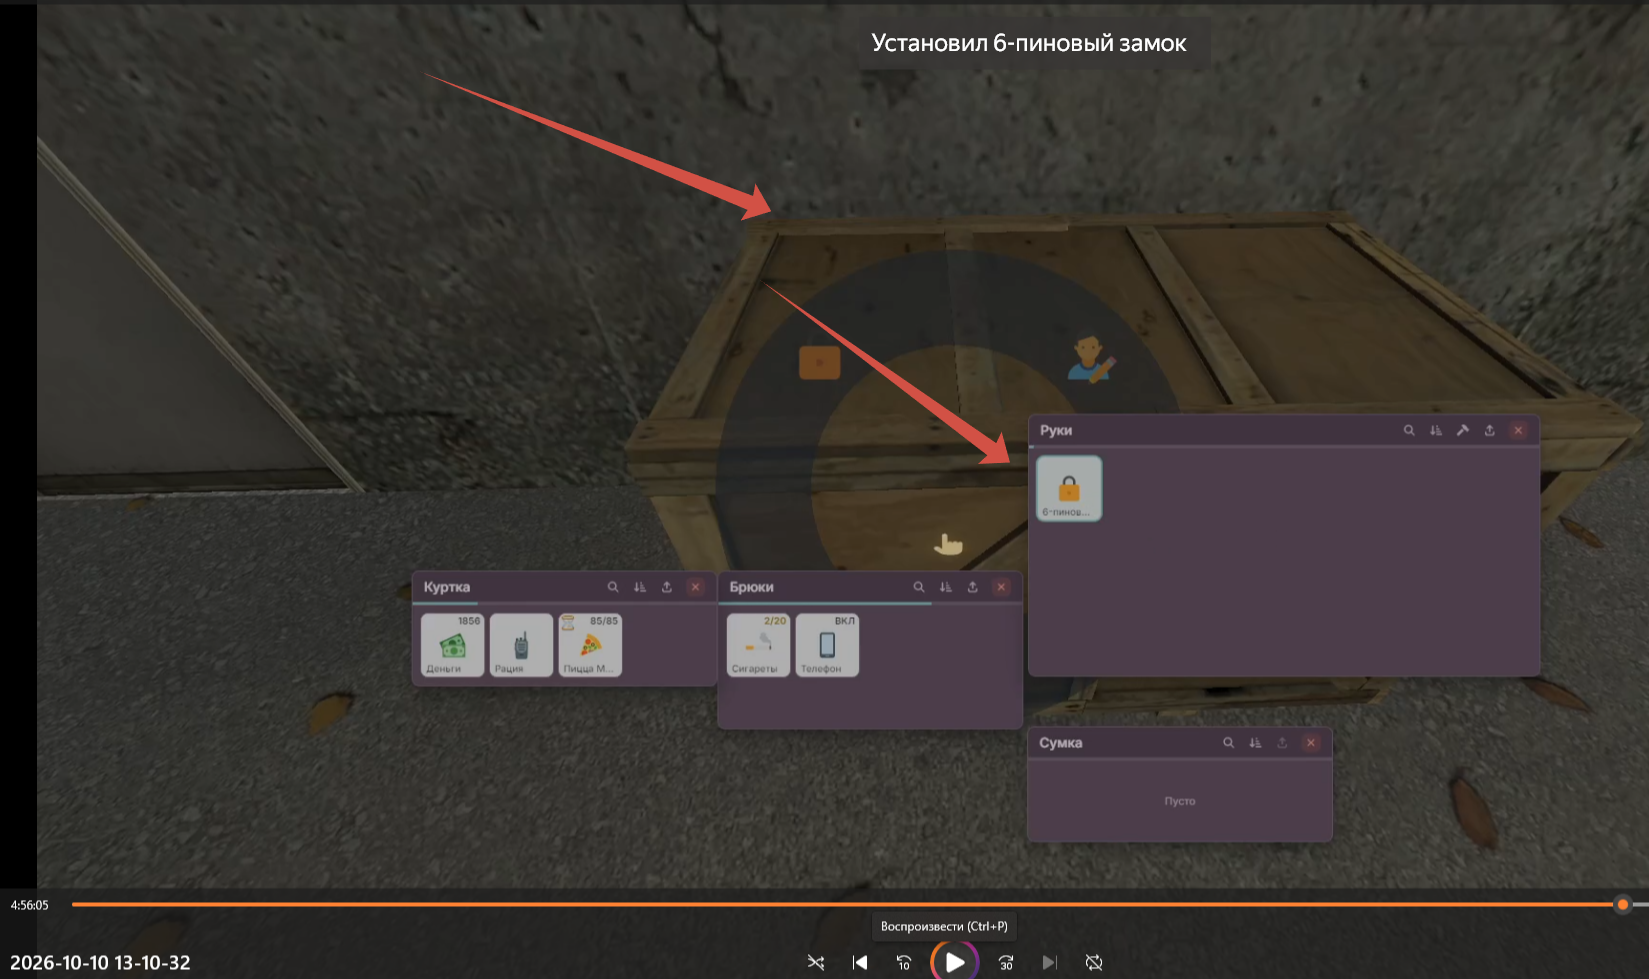Image resolution: width=1649 pixels, height=979 pixels.
Task: Play the video
Action: tap(955, 962)
